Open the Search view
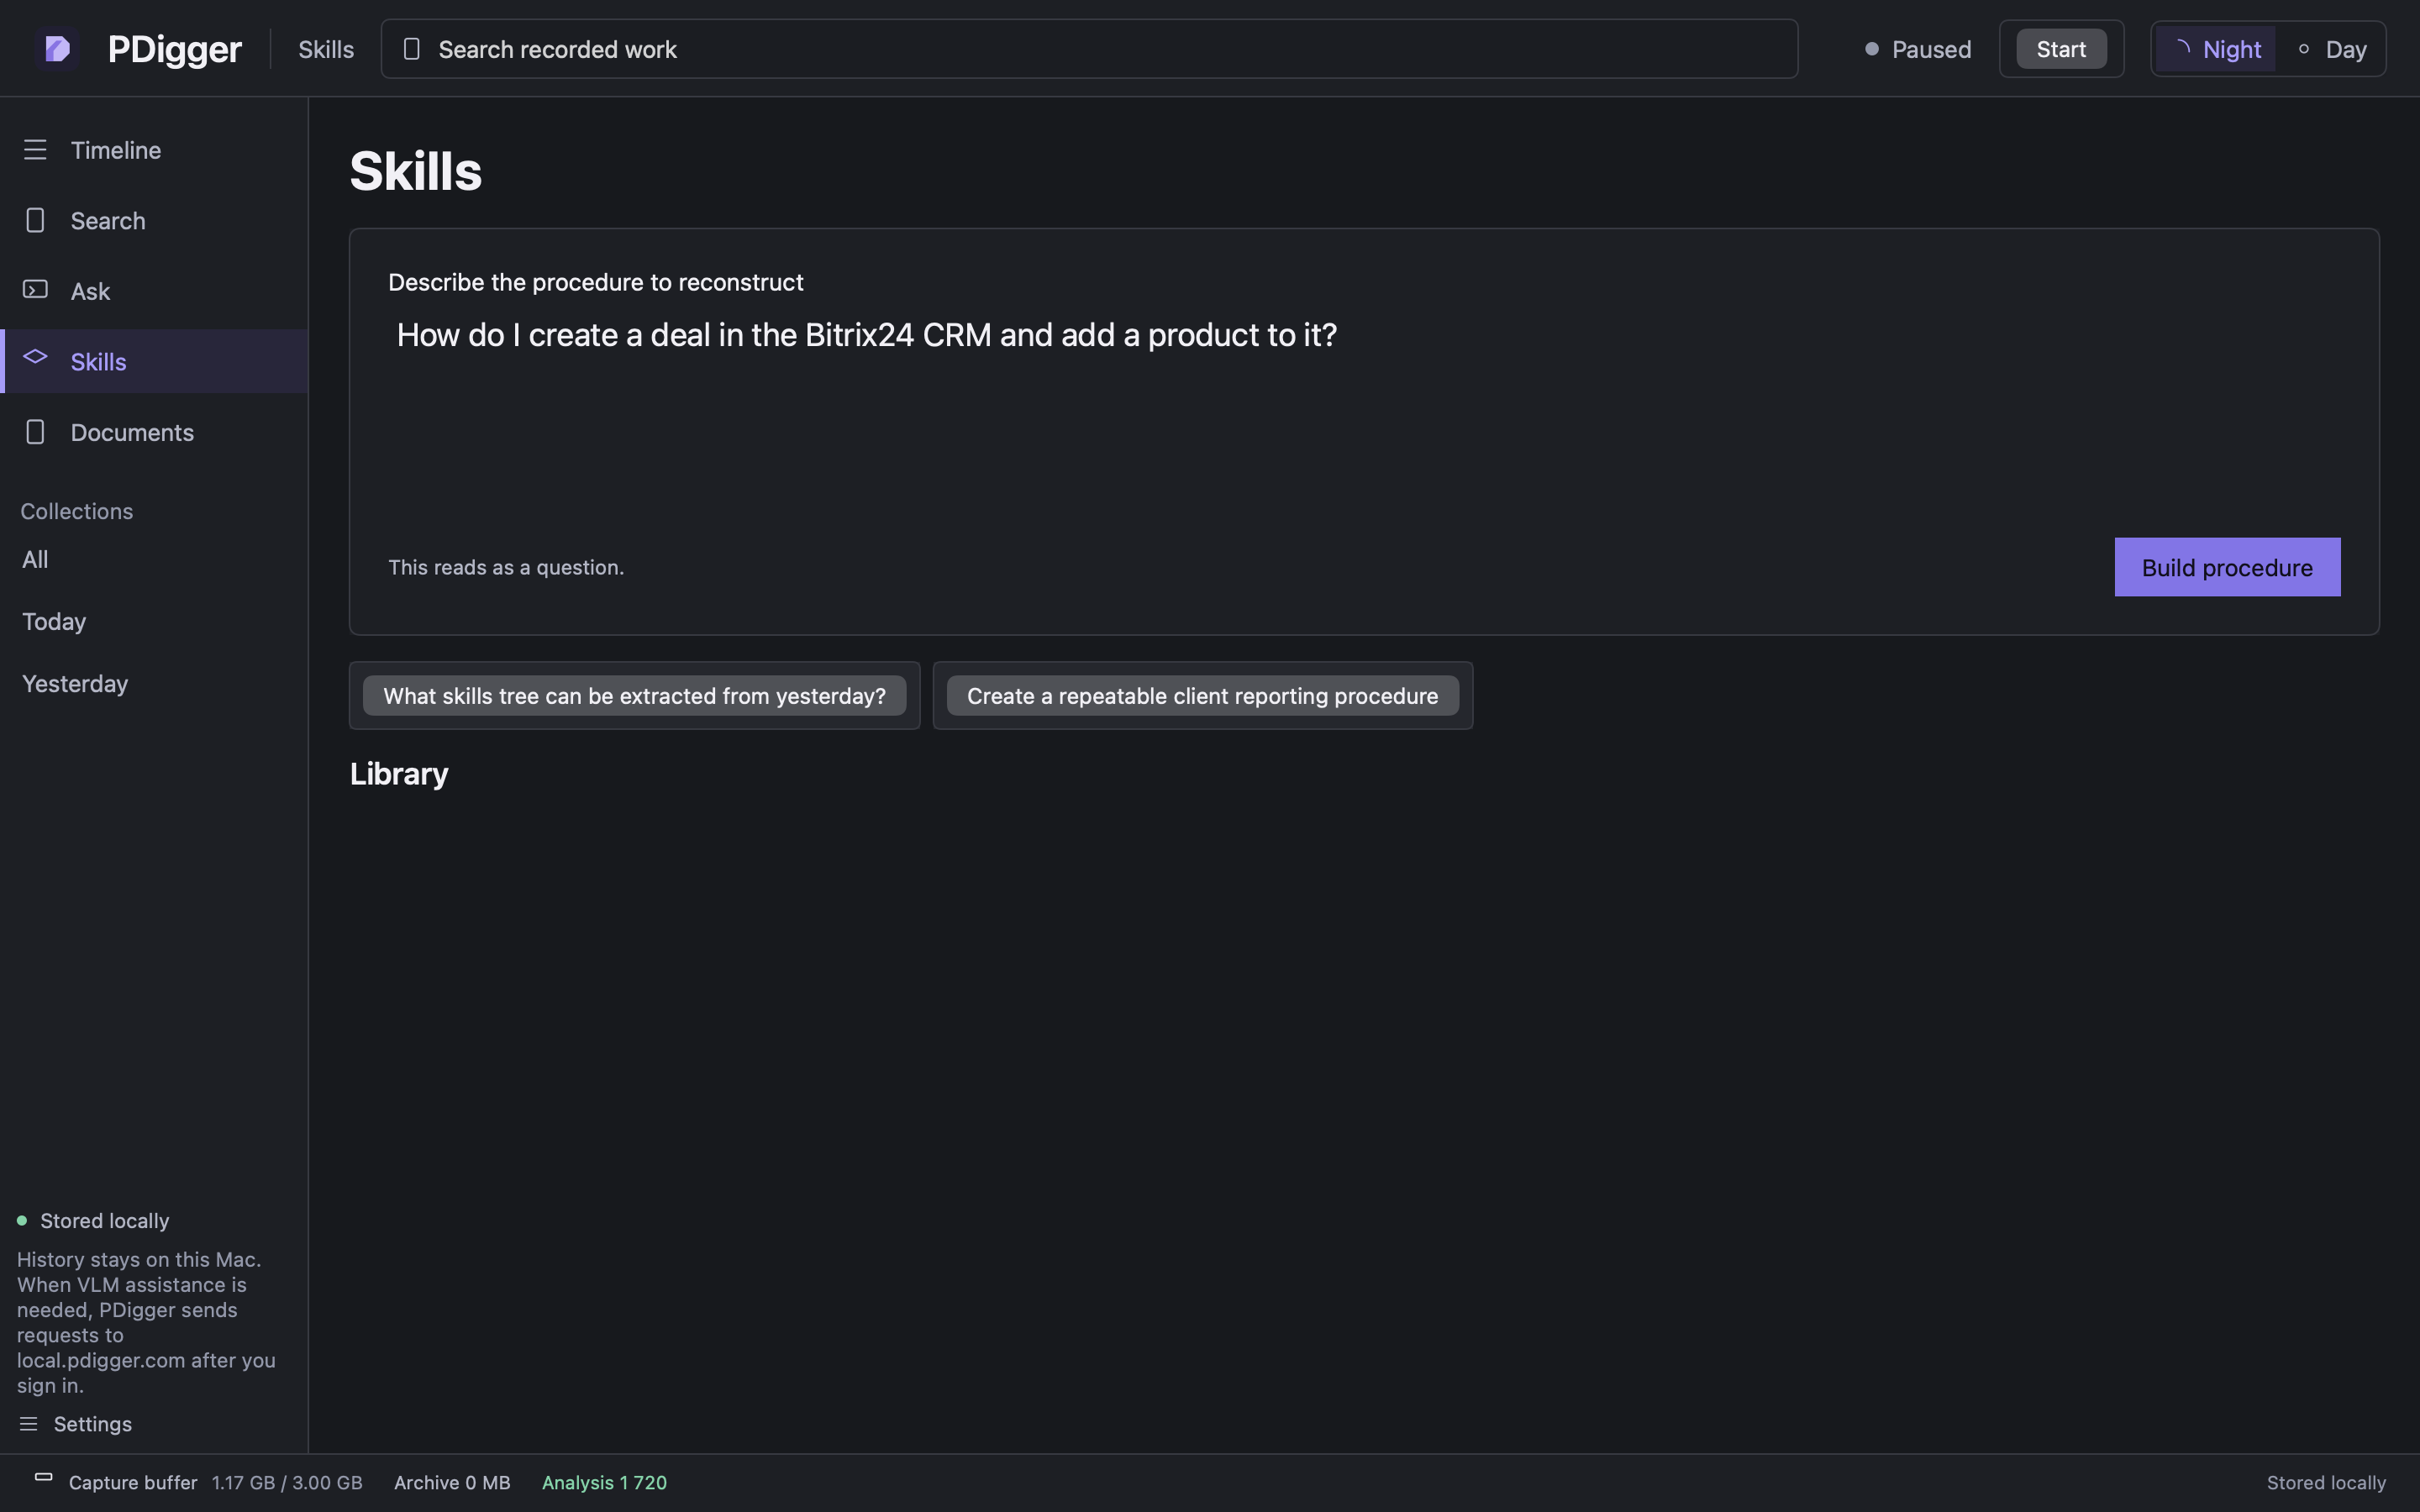 [x=154, y=220]
